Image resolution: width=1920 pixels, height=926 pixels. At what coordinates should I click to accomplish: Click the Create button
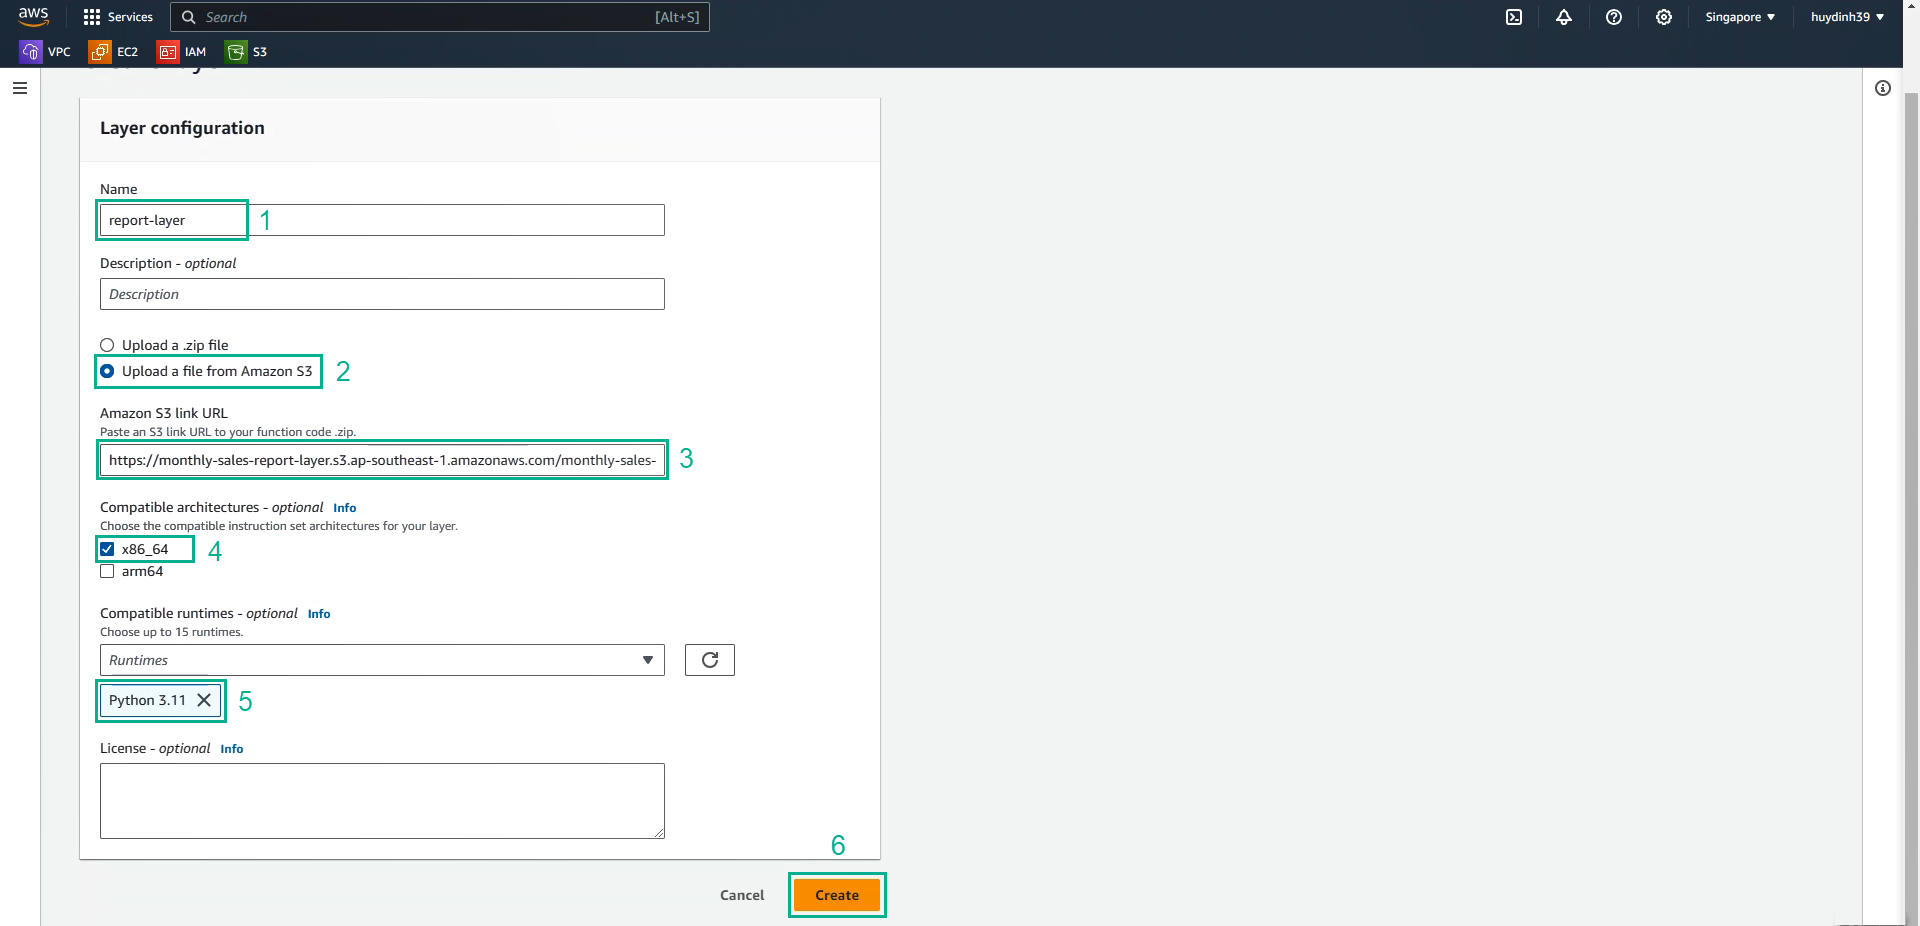(837, 895)
